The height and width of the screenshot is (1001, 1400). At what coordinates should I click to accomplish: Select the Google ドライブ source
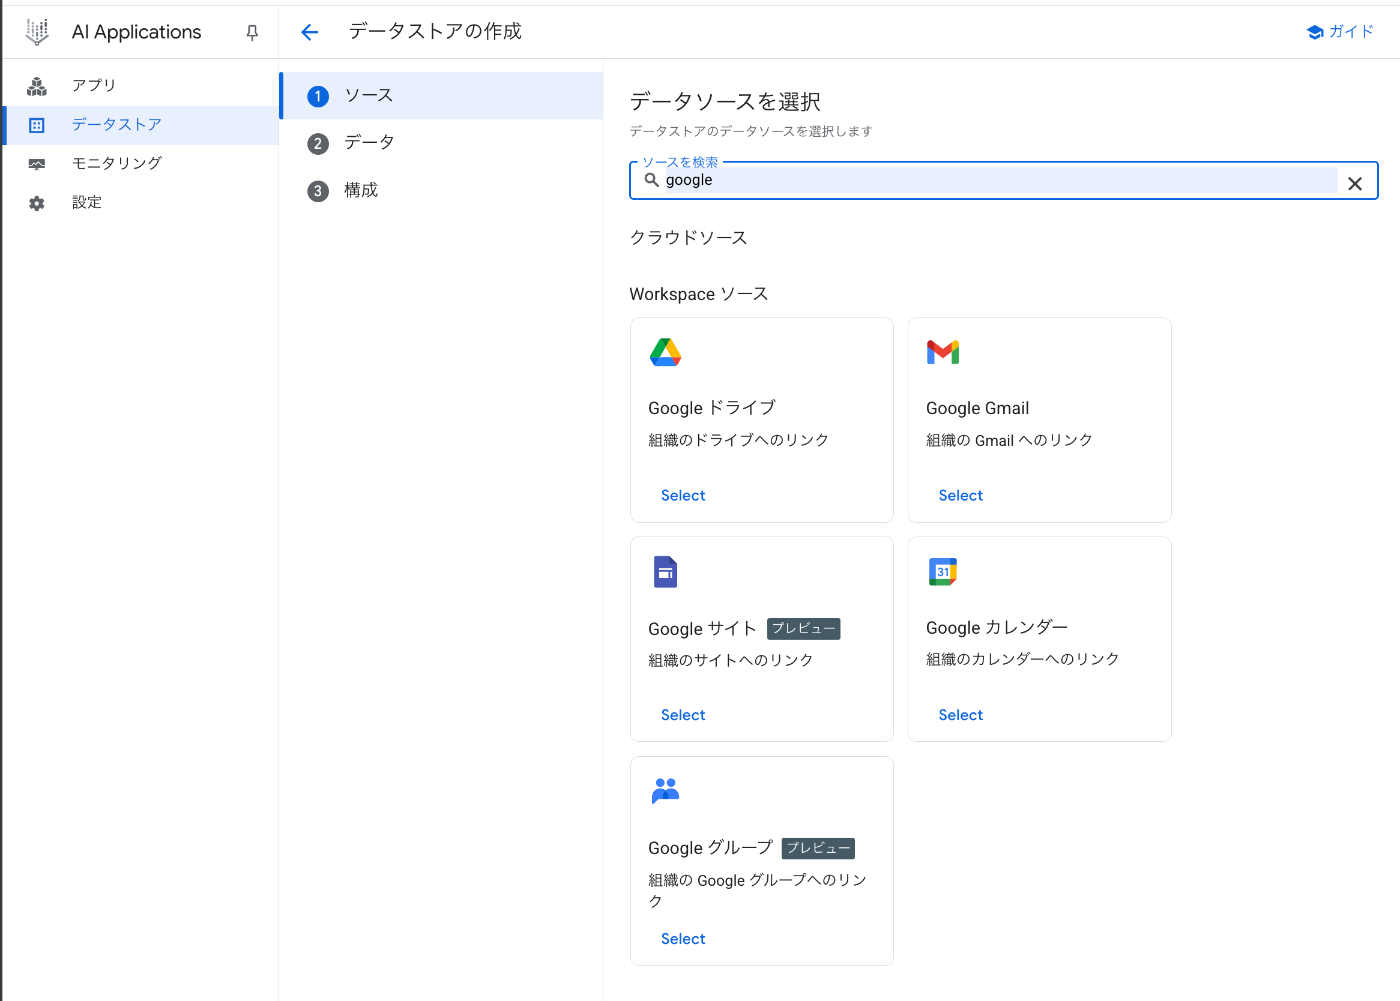[683, 496]
